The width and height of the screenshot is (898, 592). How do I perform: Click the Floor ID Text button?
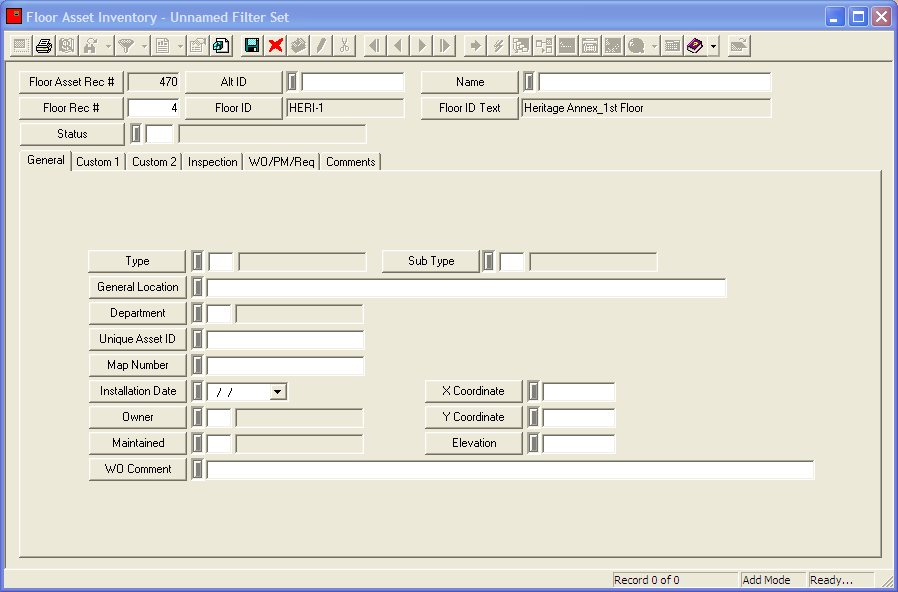tap(470, 108)
